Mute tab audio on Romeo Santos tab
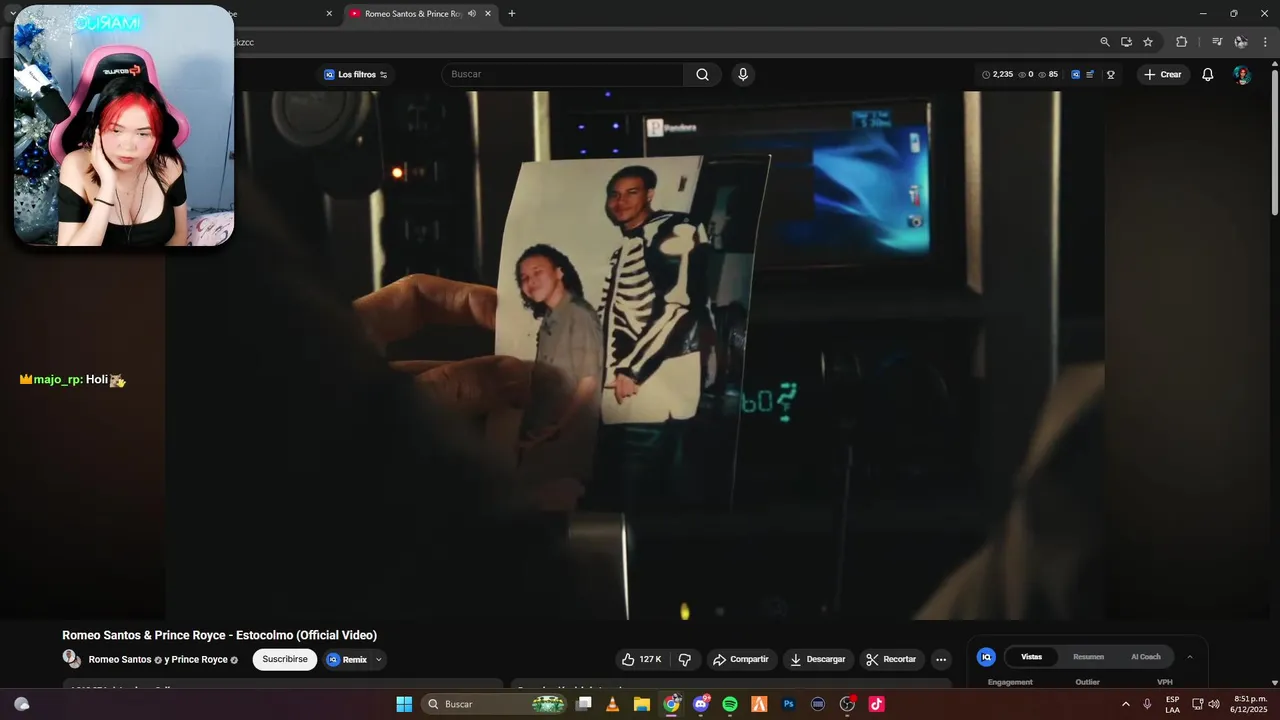Screen dimensions: 1280x720 click(471, 14)
